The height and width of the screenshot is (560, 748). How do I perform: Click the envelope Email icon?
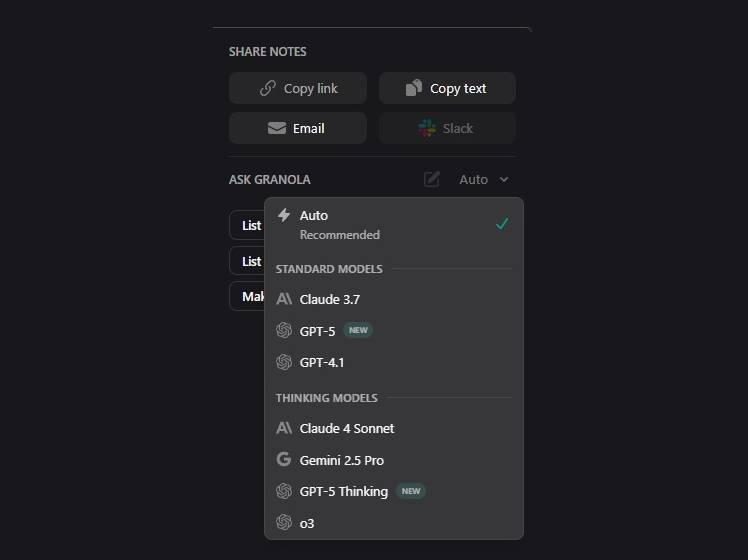coord(277,128)
